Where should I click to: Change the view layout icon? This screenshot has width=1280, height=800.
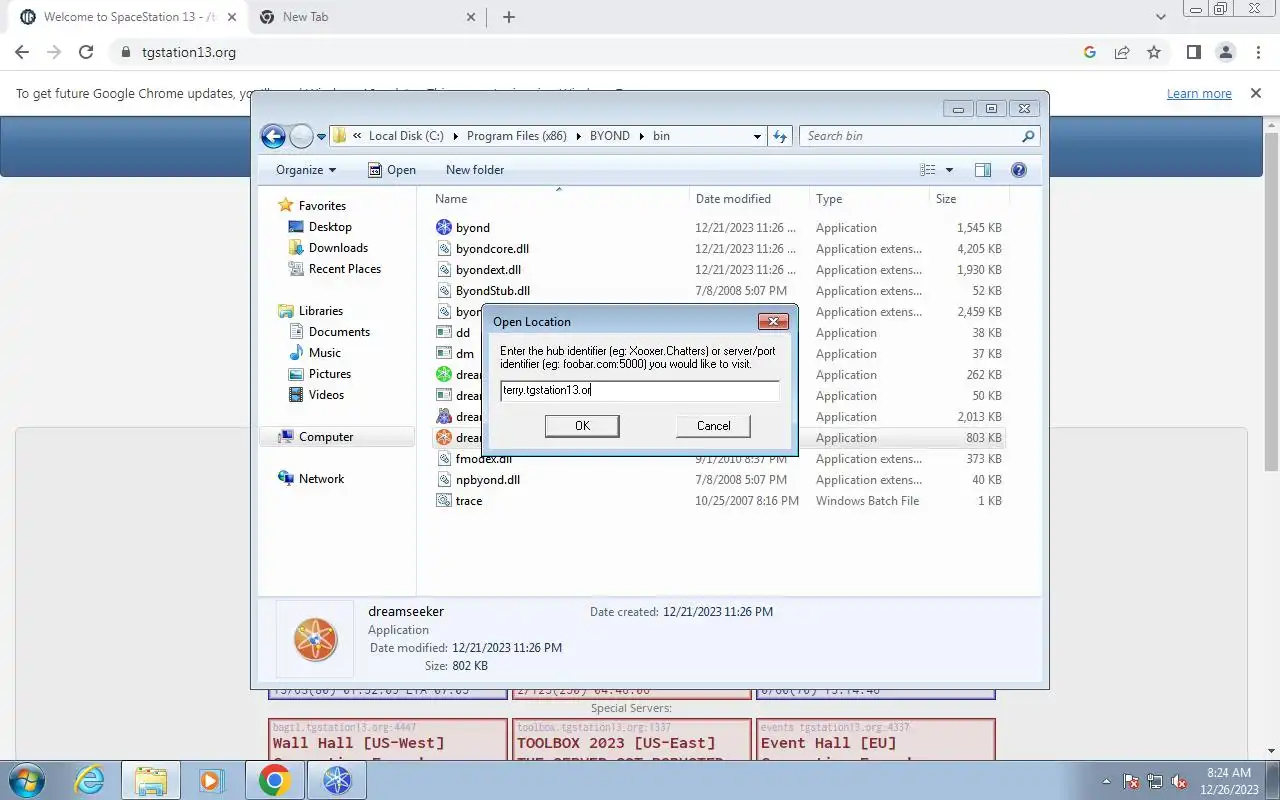[x=928, y=170]
